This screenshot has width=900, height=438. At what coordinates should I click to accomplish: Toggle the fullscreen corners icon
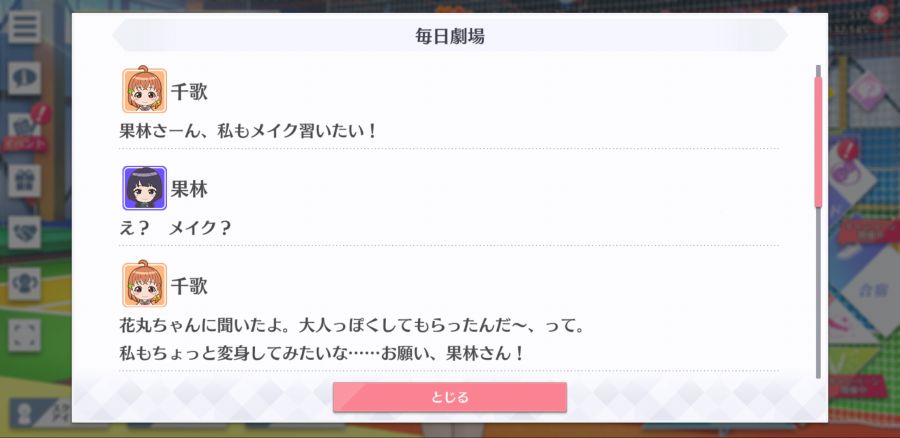(24, 335)
